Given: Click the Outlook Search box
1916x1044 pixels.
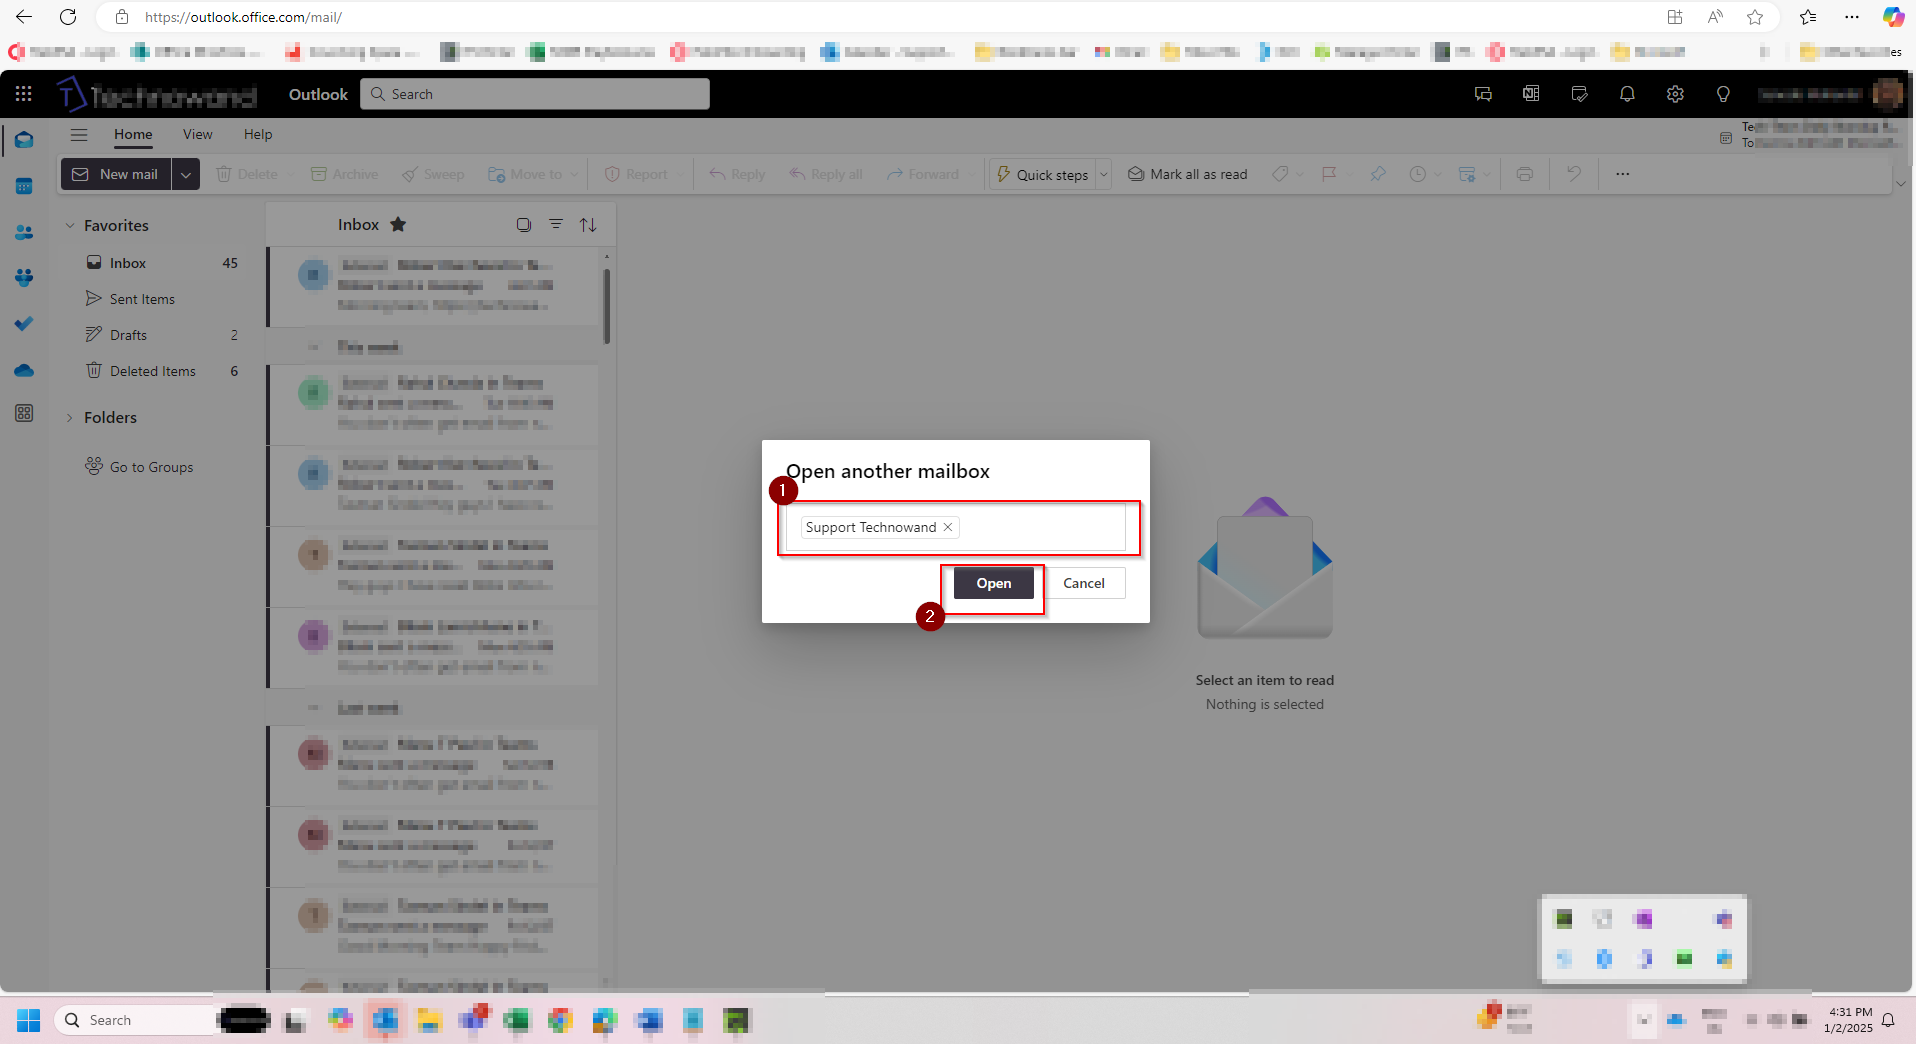Looking at the screenshot, I should point(535,94).
